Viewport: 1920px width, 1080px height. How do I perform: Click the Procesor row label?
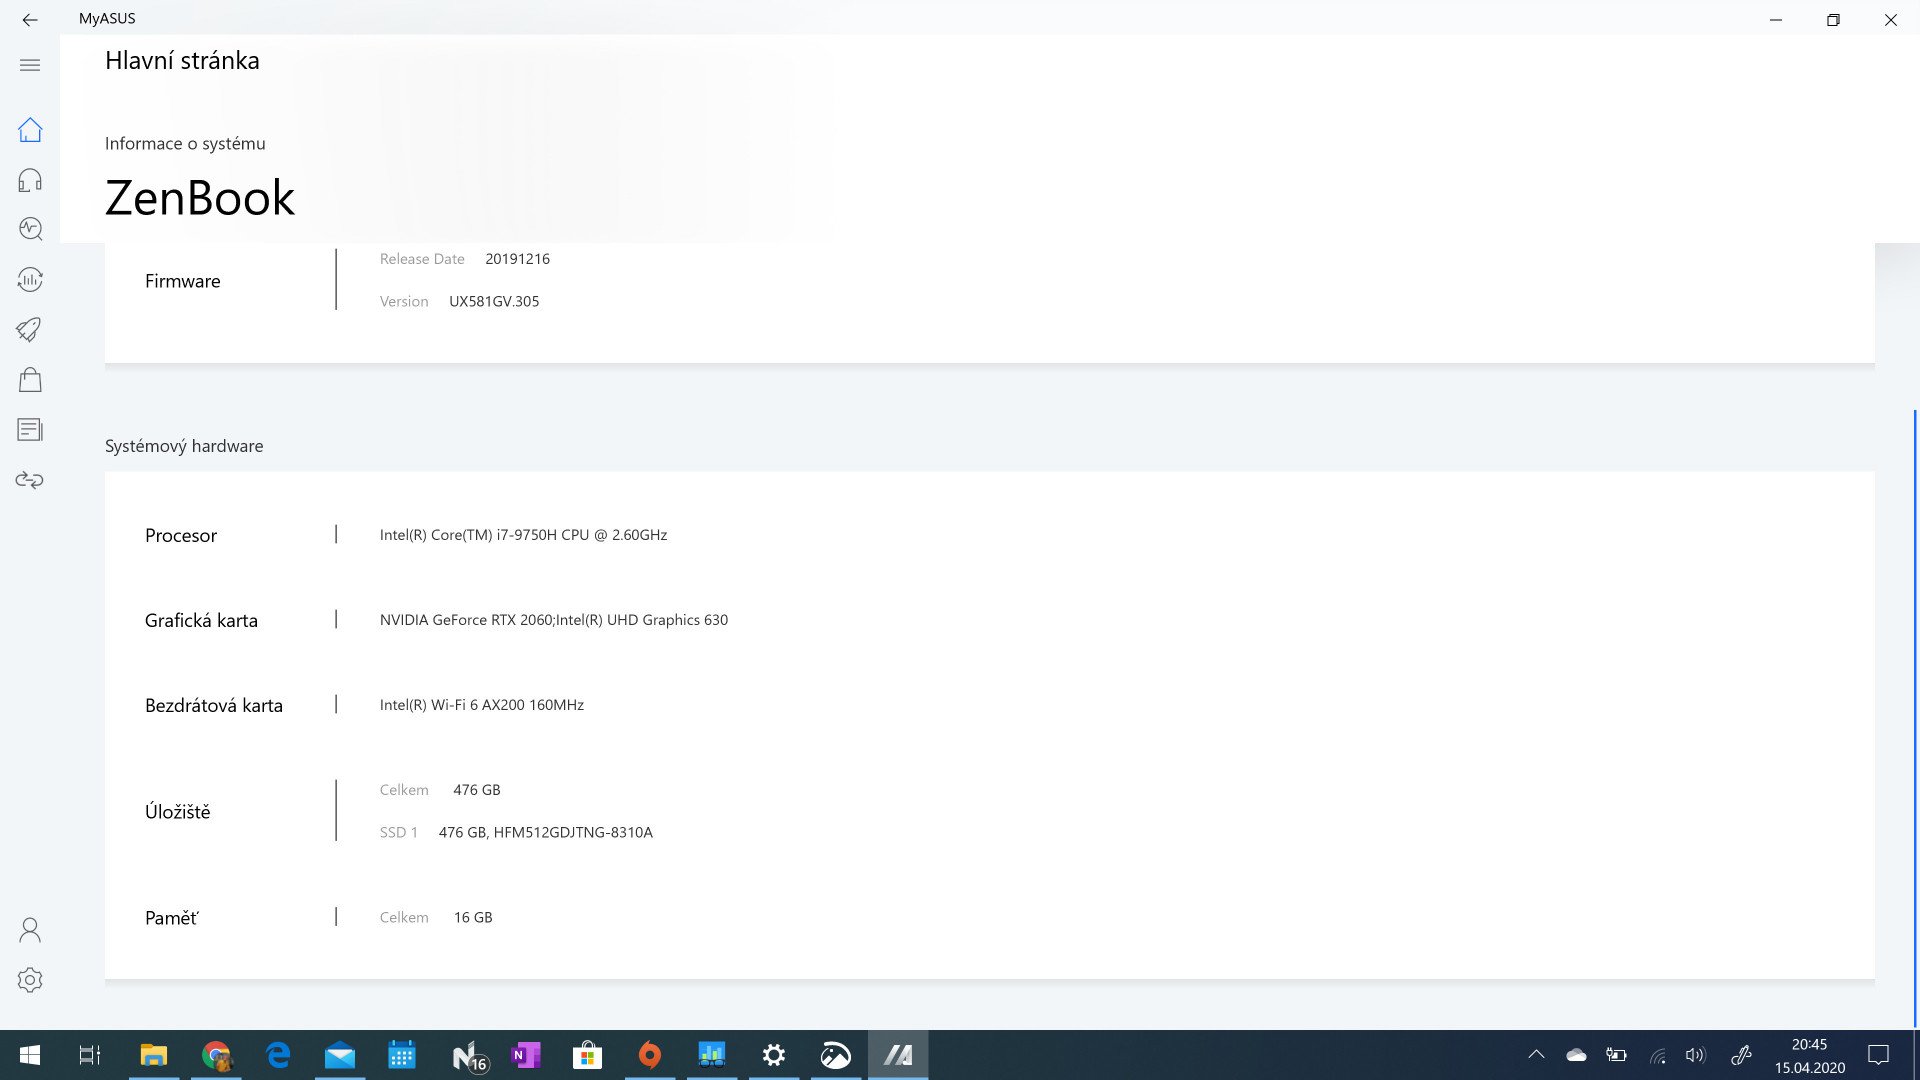181,535
